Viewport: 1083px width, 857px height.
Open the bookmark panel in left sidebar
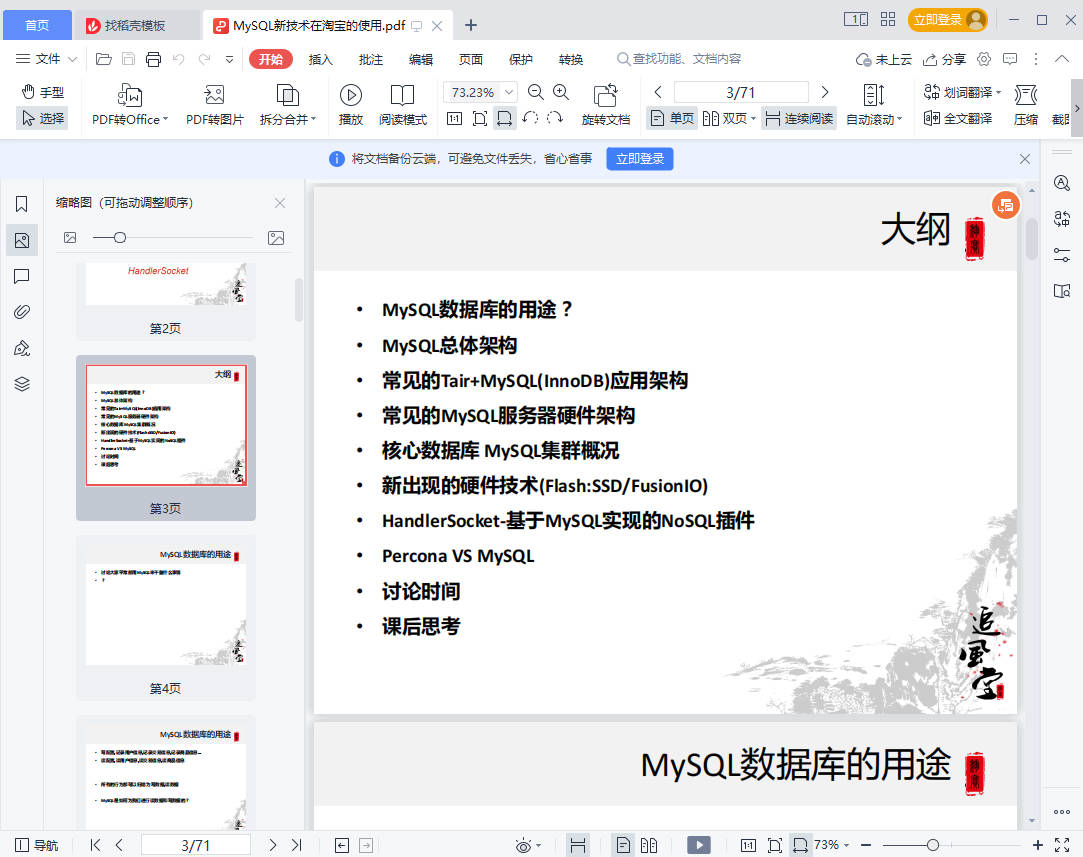tap(22, 204)
